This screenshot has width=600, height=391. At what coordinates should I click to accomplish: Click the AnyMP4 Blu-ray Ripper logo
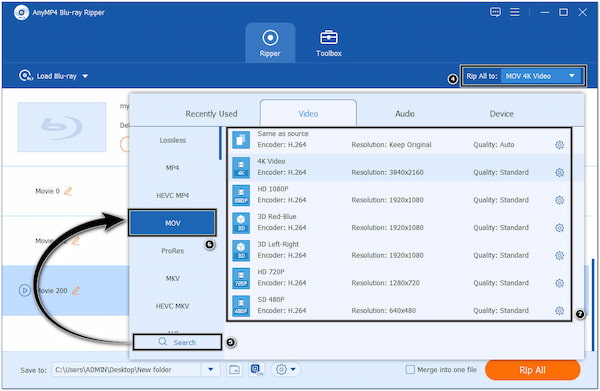pyautogui.click(x=21, y=13)
